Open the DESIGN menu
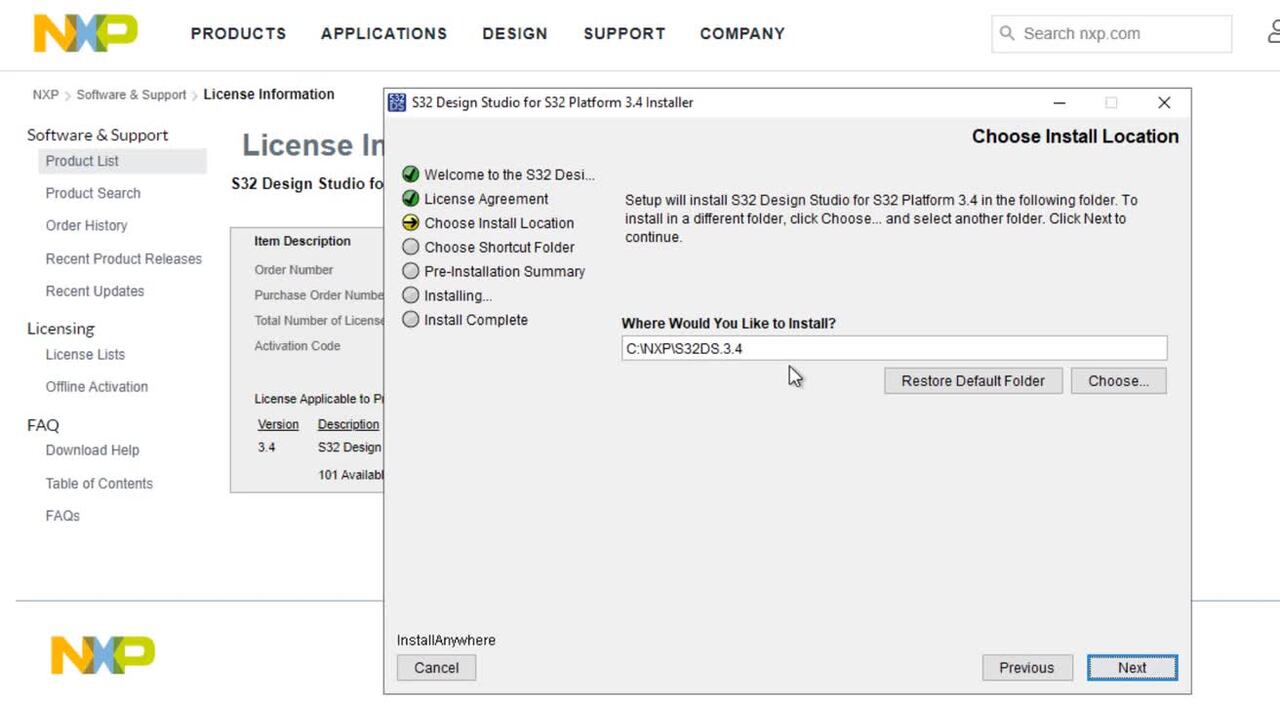The image size is (1280, 702). tap(515, 33)
